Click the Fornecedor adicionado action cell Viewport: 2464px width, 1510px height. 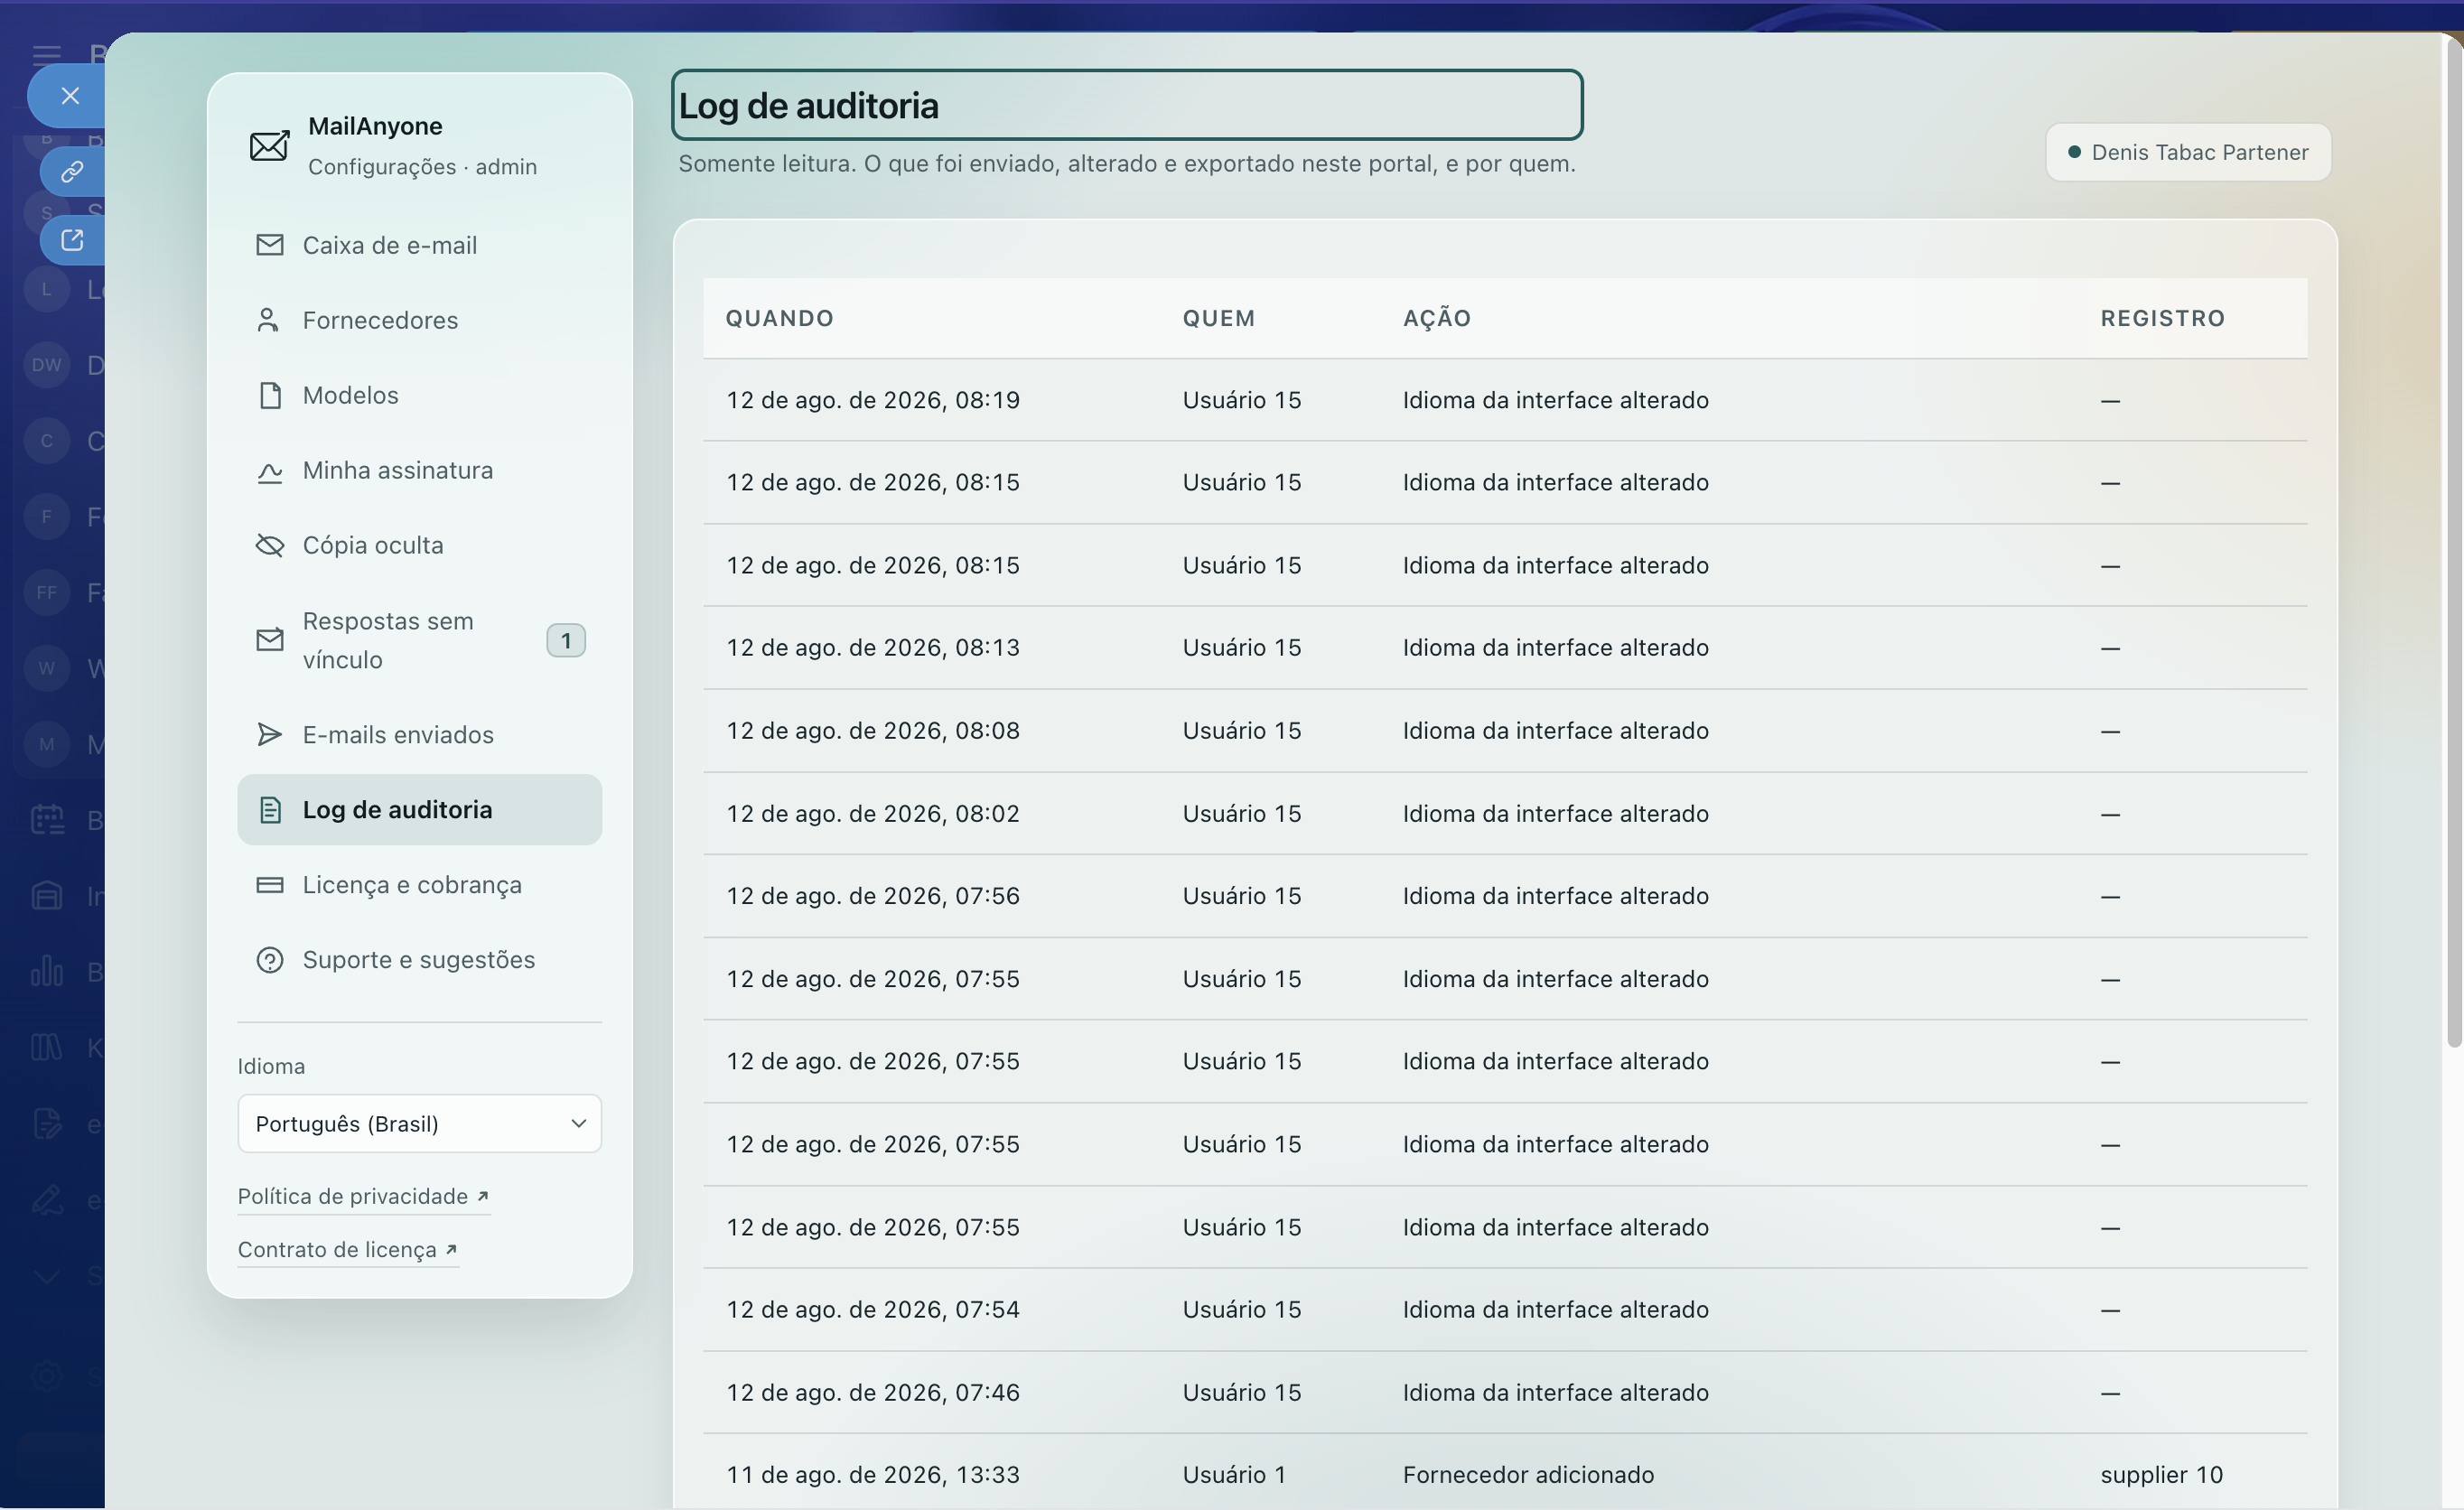point(1528,1475)
